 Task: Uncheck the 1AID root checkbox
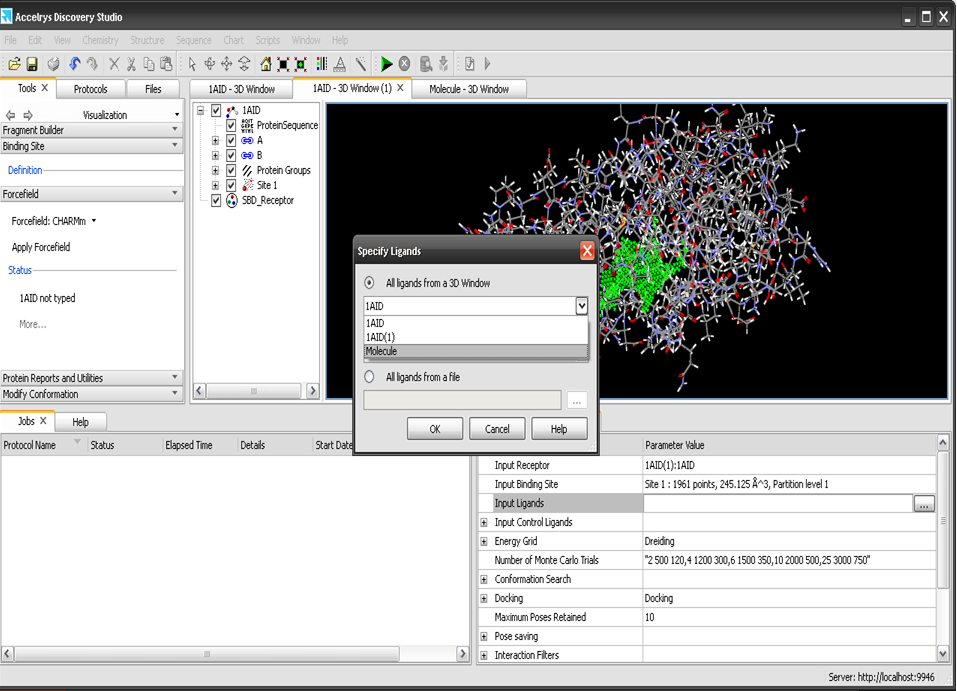[216, 110]
